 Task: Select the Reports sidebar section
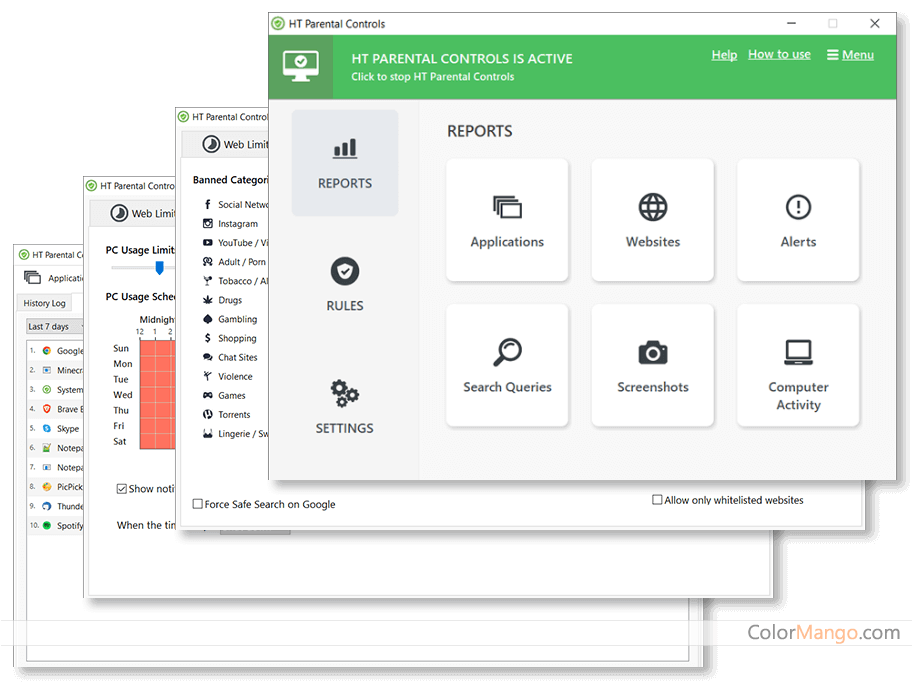click(x=345, y=163)
